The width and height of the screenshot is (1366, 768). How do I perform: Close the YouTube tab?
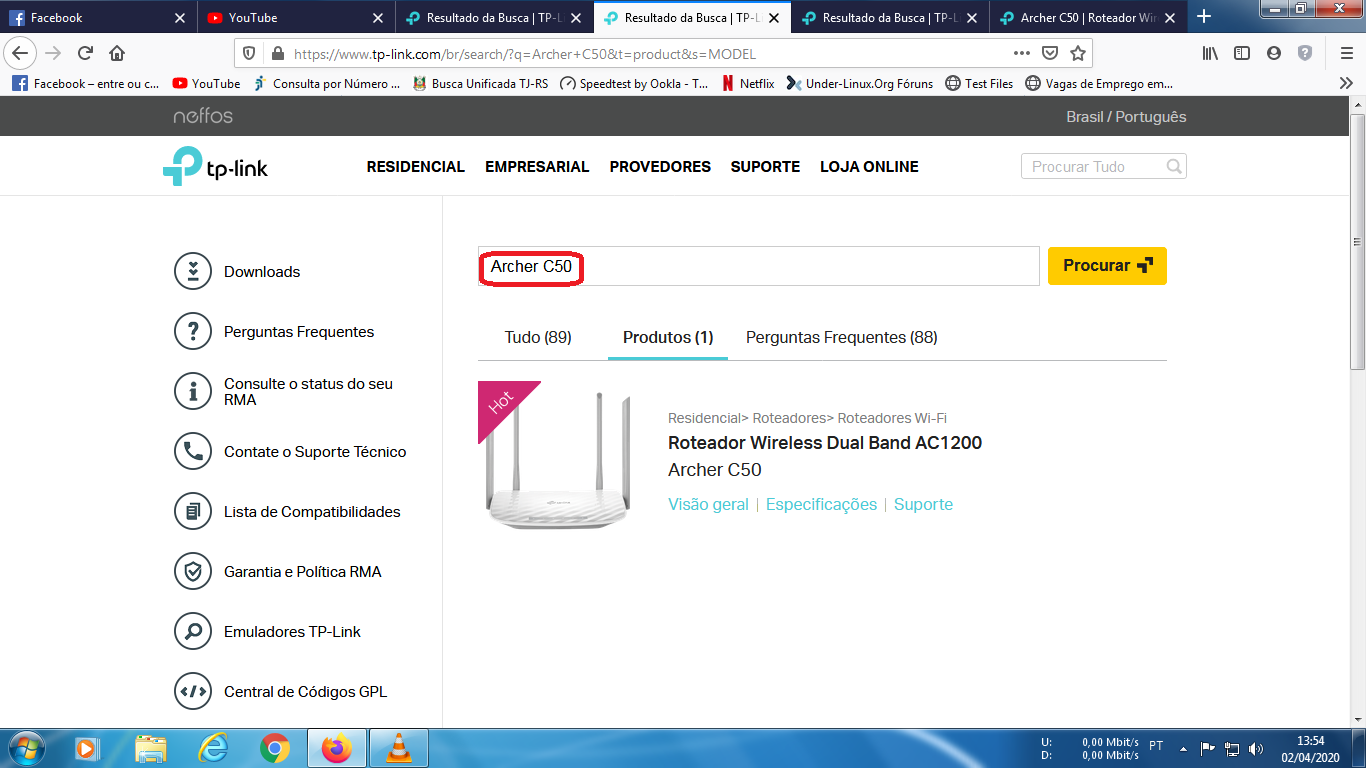(377, 17)
